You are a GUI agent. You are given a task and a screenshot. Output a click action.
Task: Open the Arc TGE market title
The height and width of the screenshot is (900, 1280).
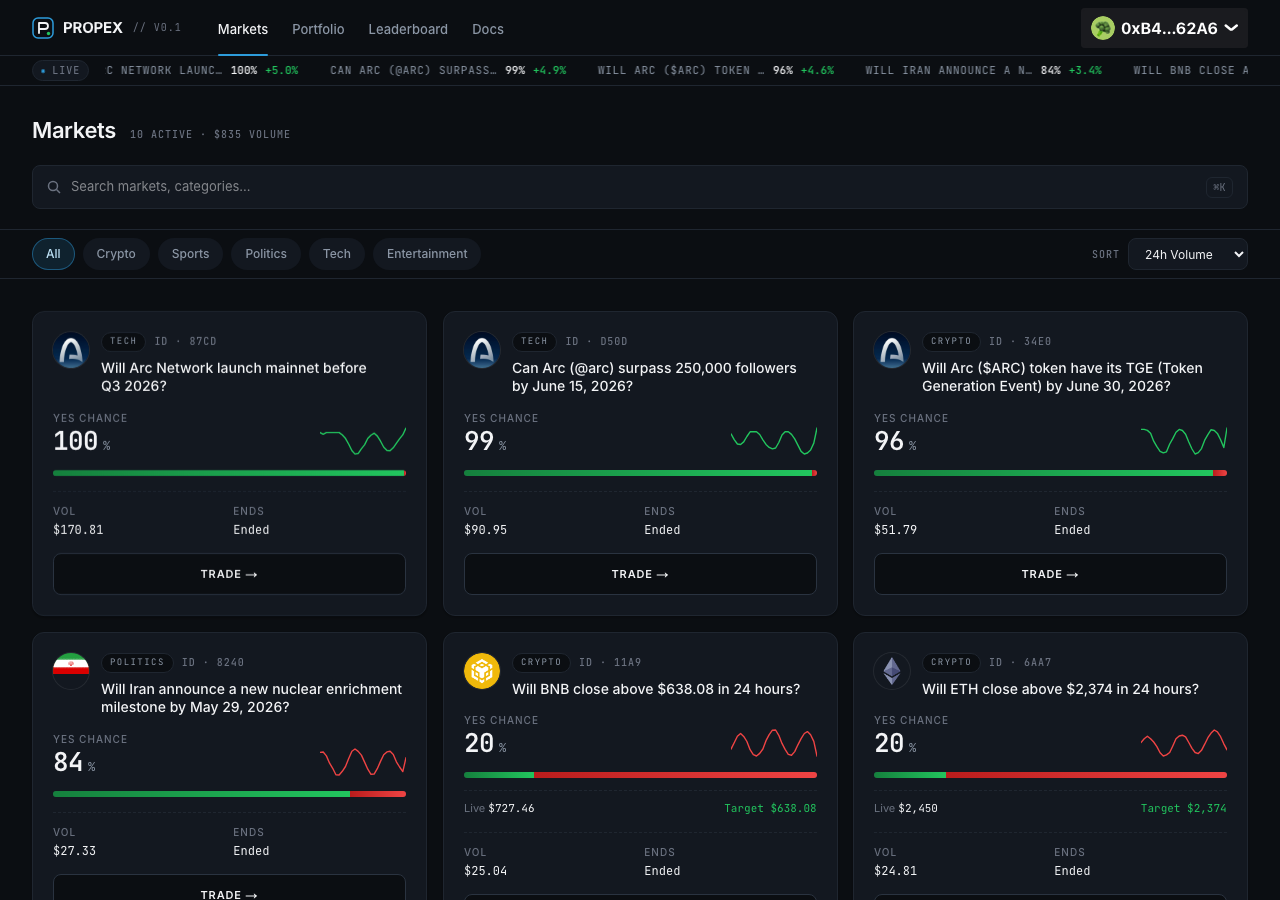(x=1062, y=377)
